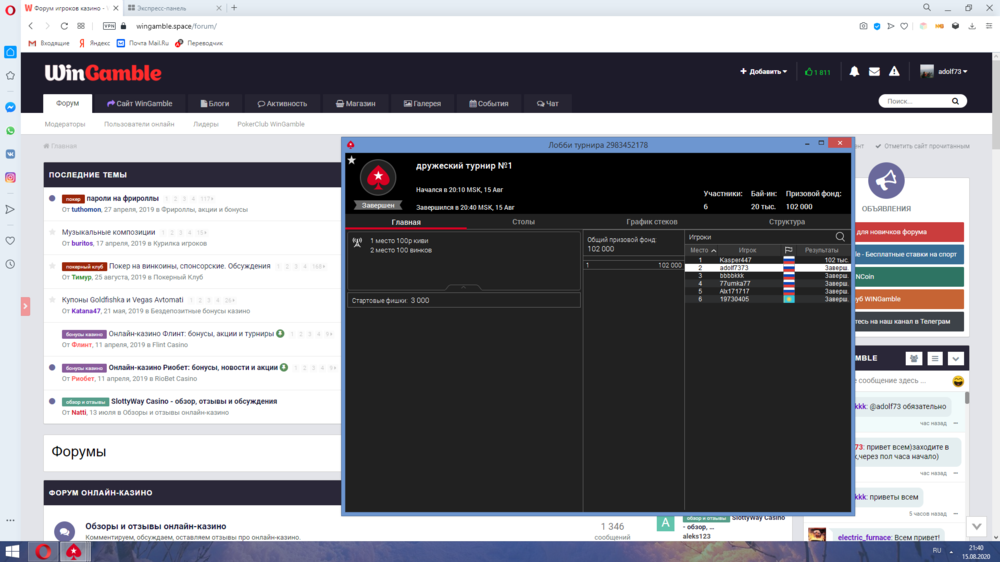Open player search magnifier in Игроки panel
The width and height of the screenshot is (1000, 562).
[840, 237]
